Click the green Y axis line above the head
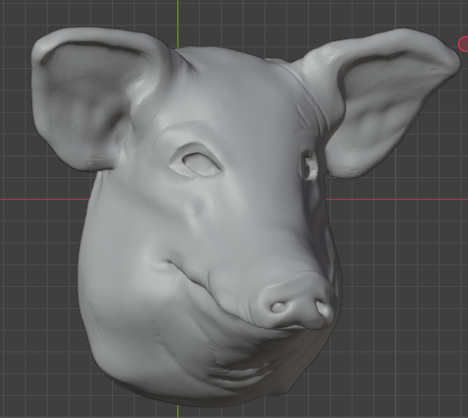 (178, 23)
